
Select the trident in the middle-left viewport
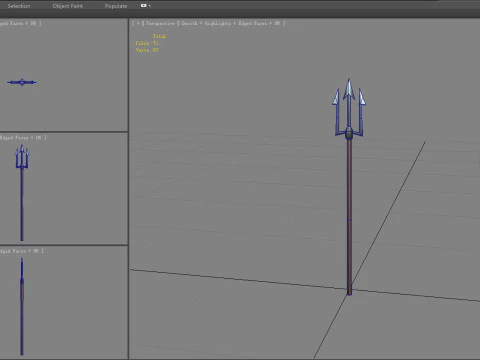(22, 192)
